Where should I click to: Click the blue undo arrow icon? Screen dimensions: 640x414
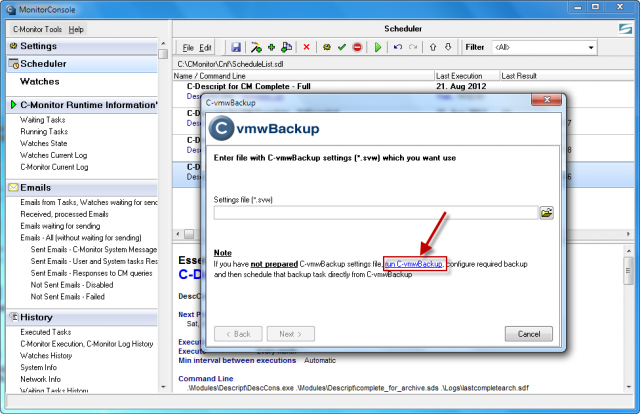pyautogui.click(x=398, y=47)
